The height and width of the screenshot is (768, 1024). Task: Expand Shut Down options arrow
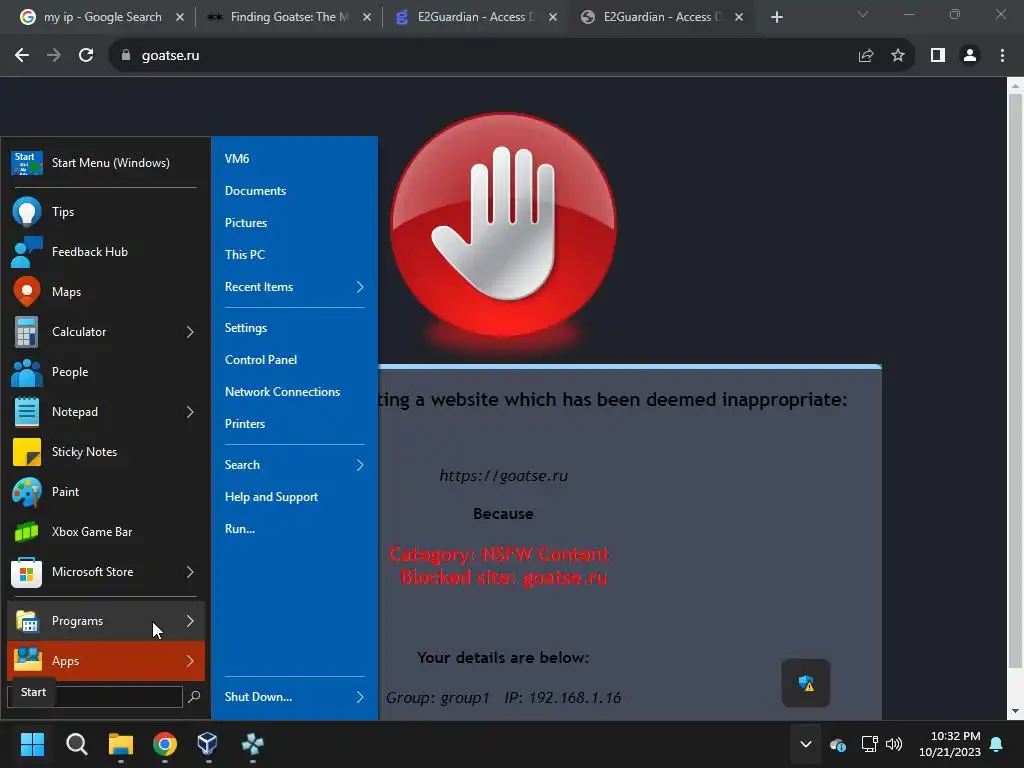pyautogui.click(x=360, y=697)
